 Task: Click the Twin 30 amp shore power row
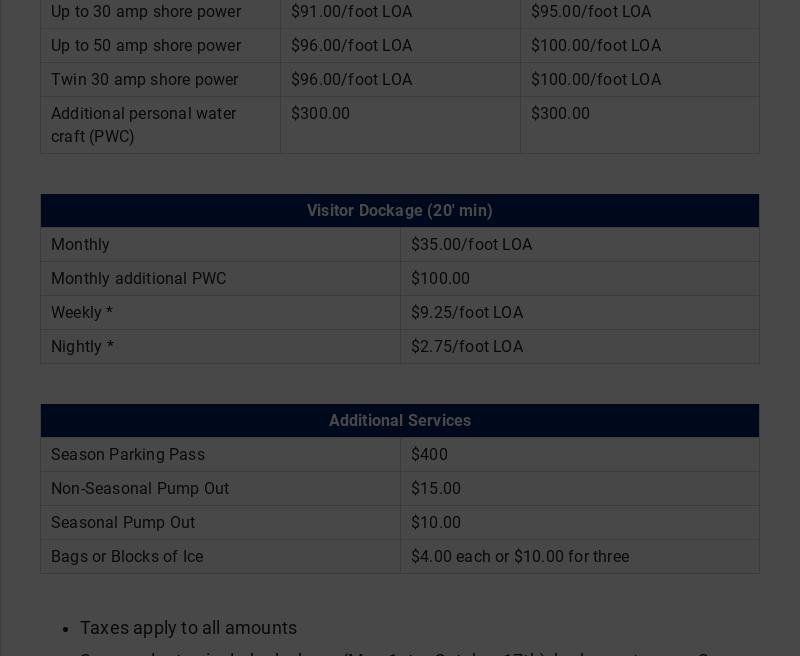coord(144,80)
